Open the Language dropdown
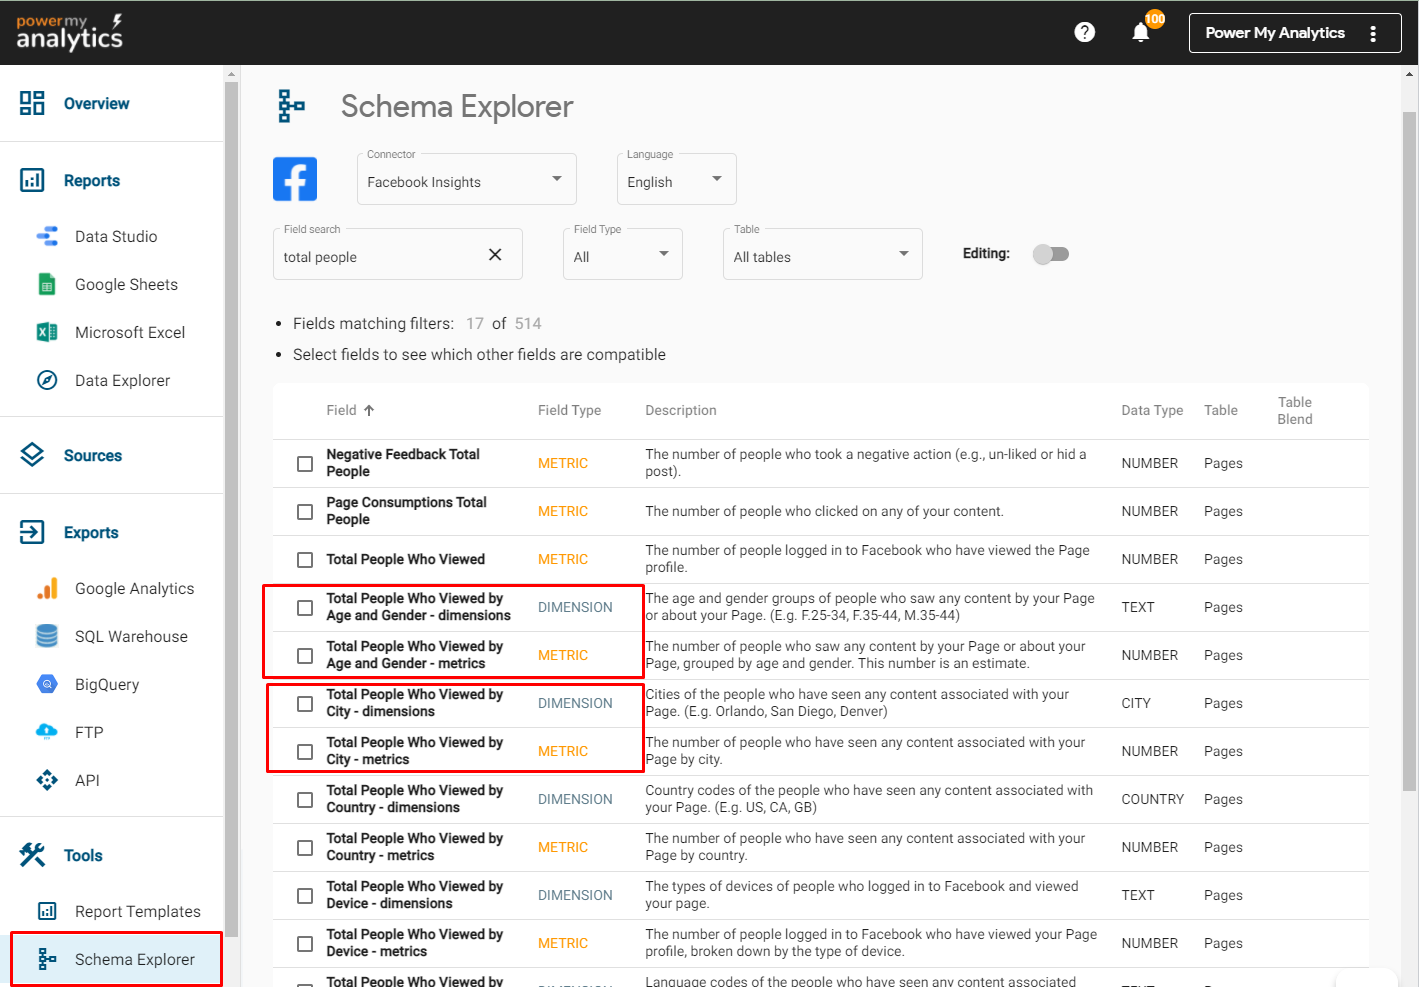 [x=676, y=181]
